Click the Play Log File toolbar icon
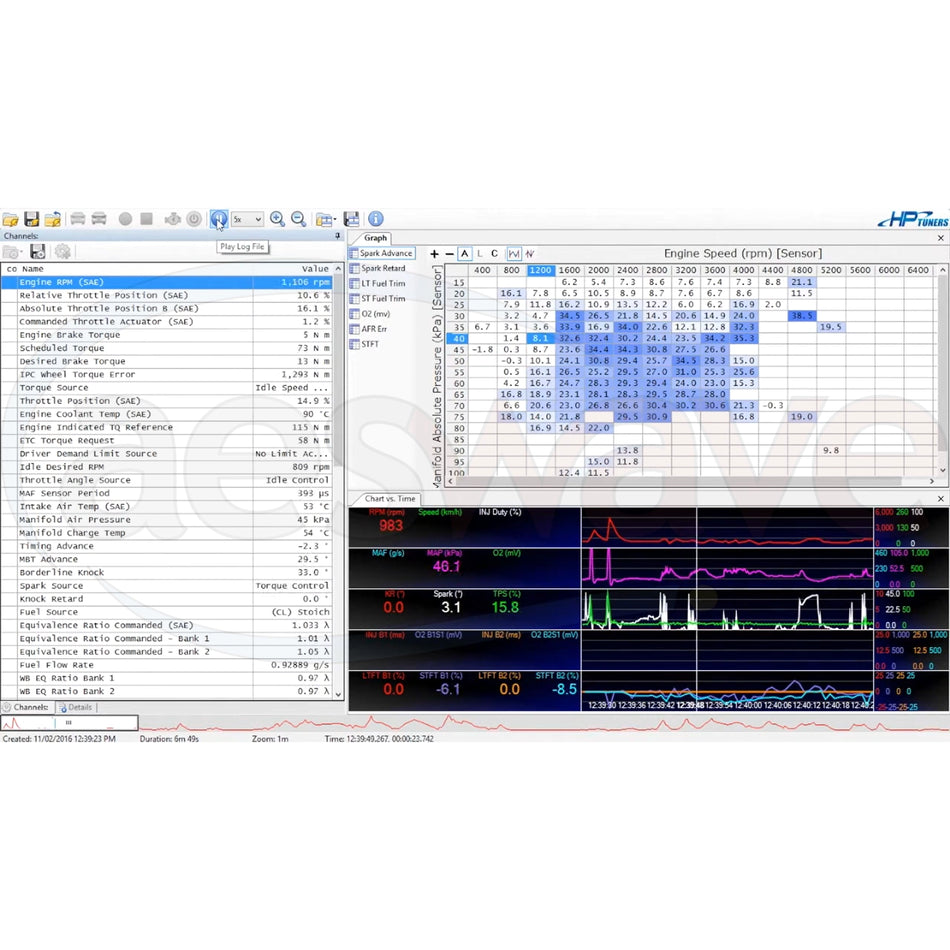950x950 pixels. [x=220, y=218]
